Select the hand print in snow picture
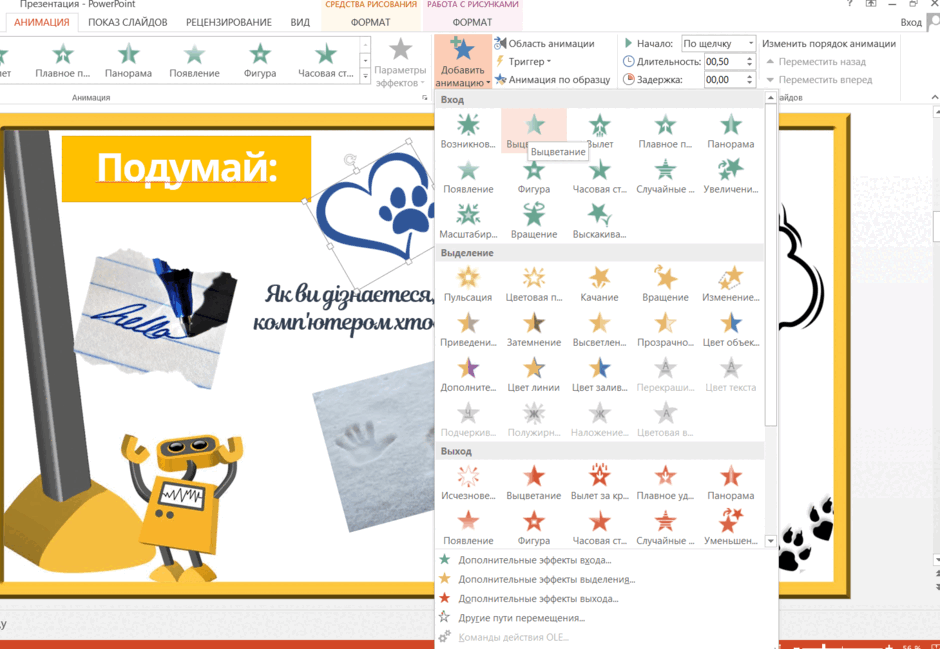940x649 pixels. click(x=373, y=448)
